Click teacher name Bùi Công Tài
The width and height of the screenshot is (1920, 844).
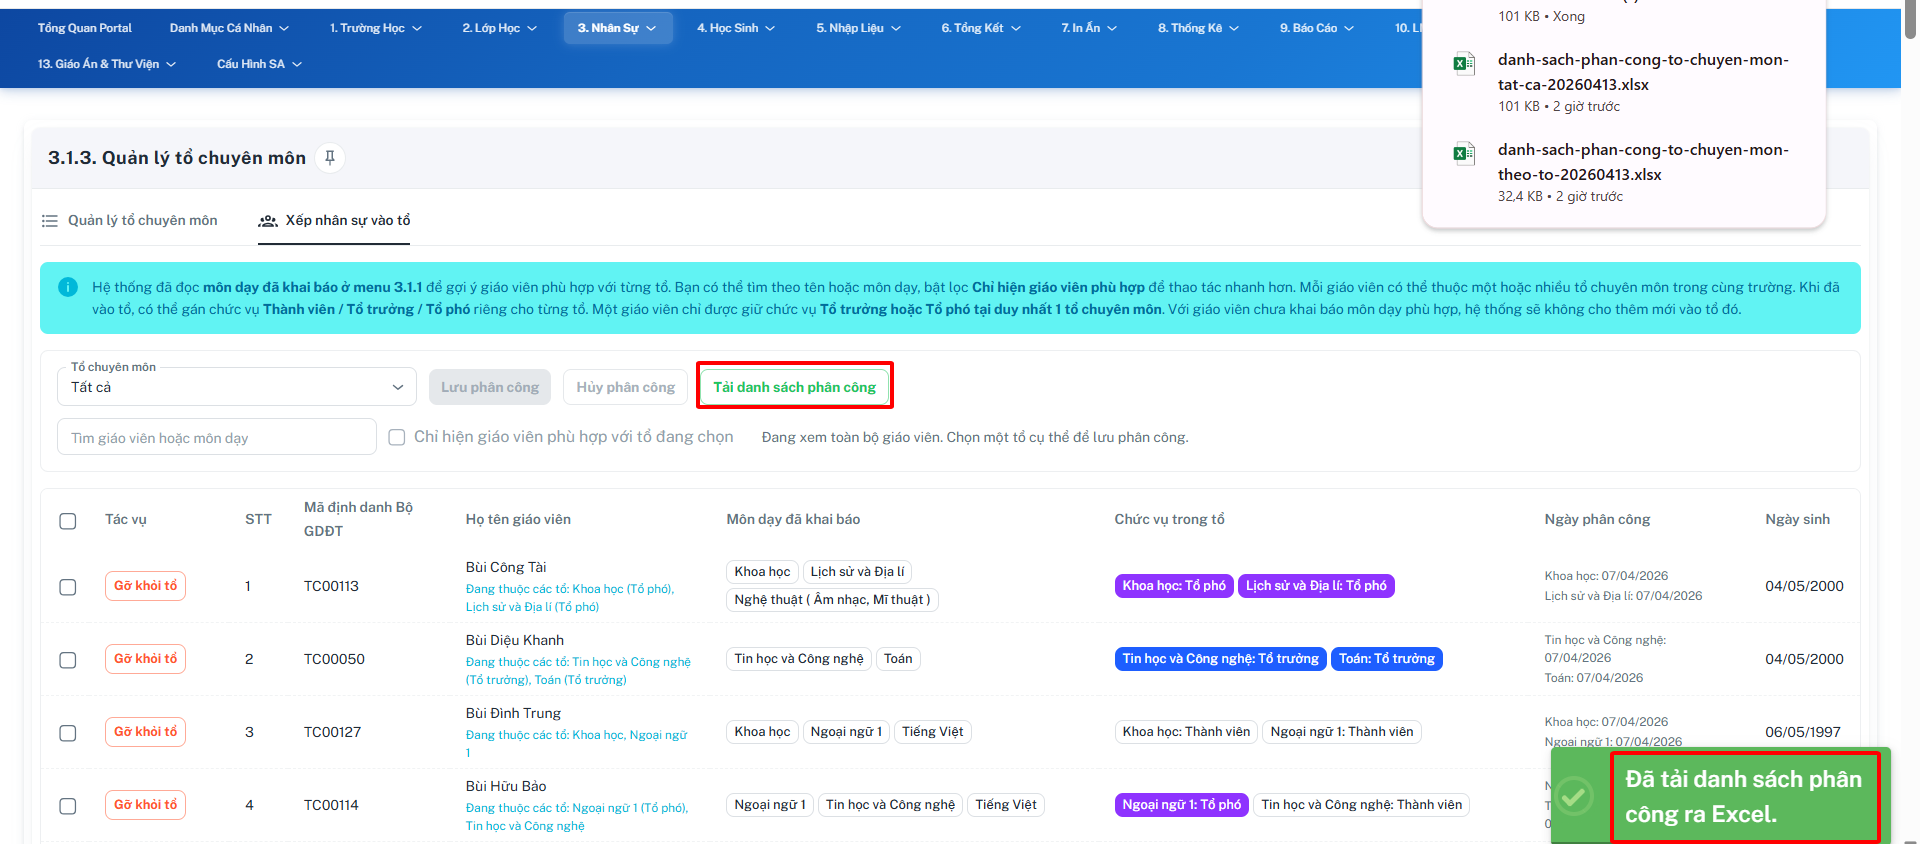tap(506, 567)
